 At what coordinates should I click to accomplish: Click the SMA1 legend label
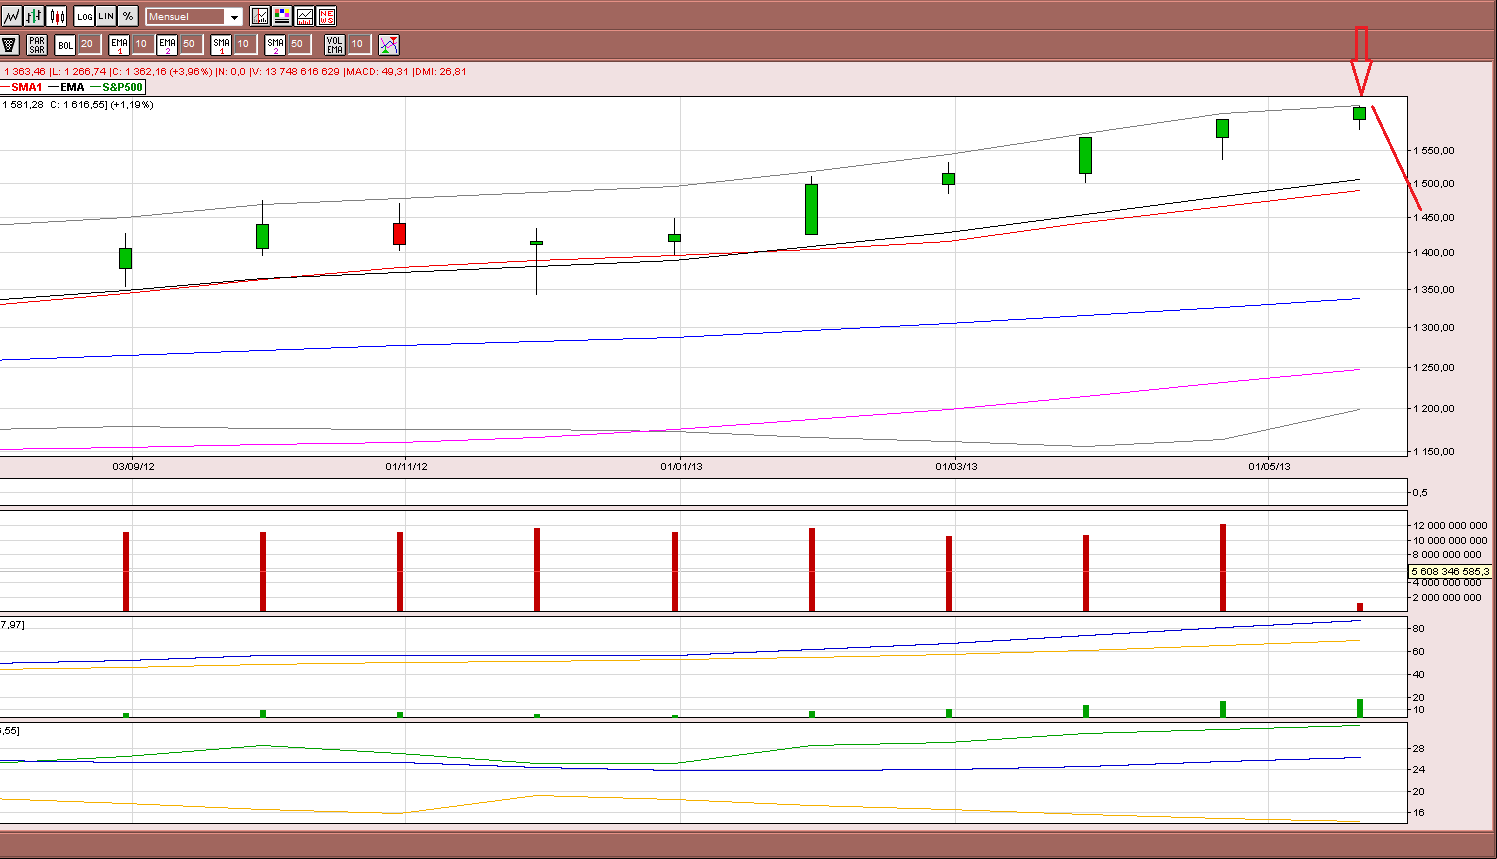pyautogui.click(x=27, y=87)
